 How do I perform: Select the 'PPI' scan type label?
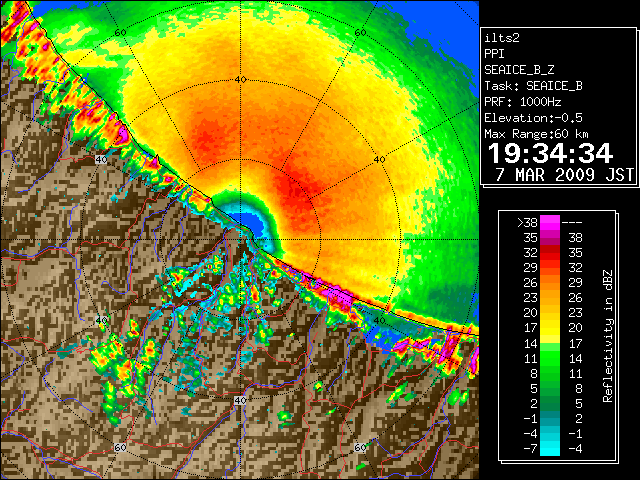494,54
